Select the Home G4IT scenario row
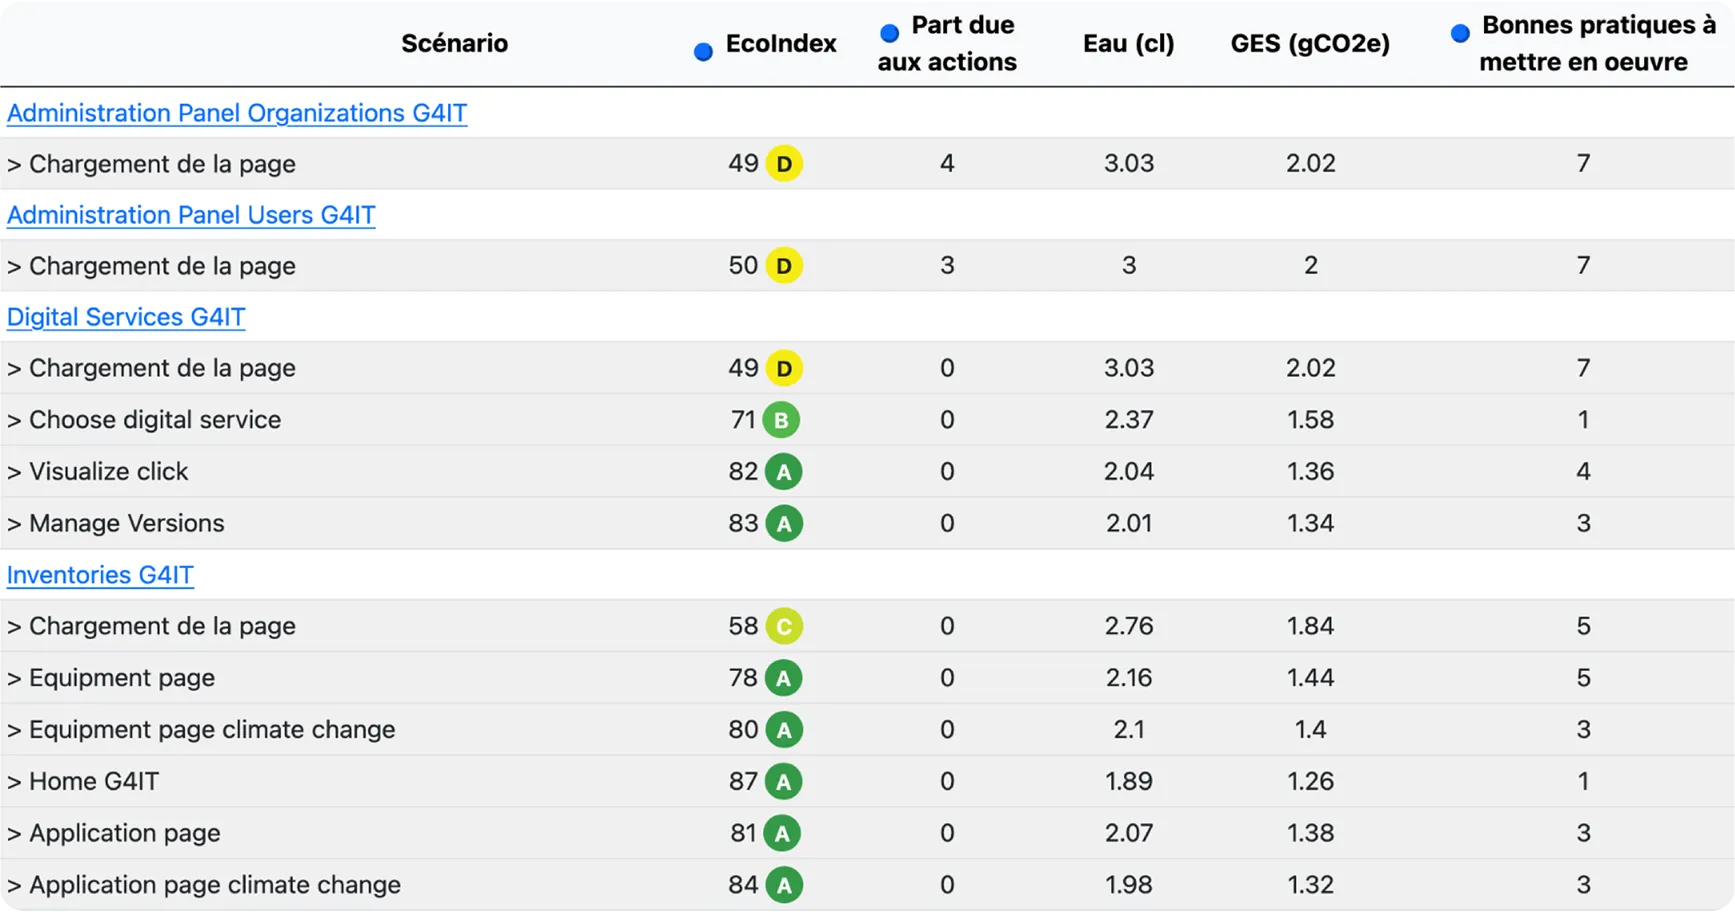The image size is (1735, 912). tap(867, 781)
